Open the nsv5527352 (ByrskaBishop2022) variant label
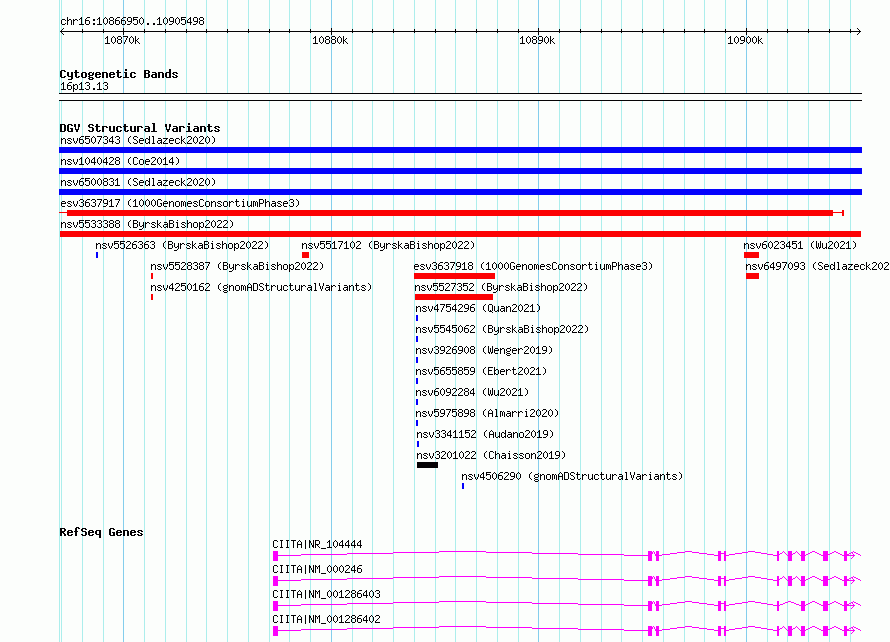This screenshot has height=642, width=890. point(502,287)
